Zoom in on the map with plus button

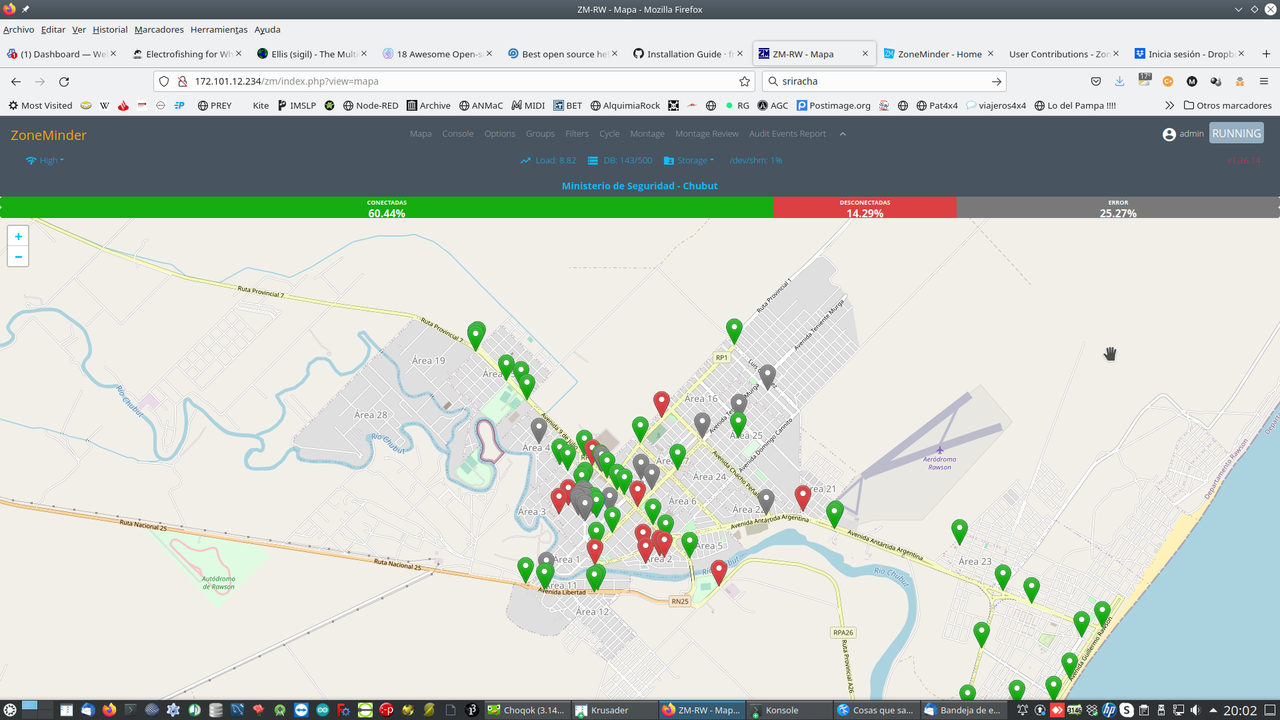click(x=18, y=236)
